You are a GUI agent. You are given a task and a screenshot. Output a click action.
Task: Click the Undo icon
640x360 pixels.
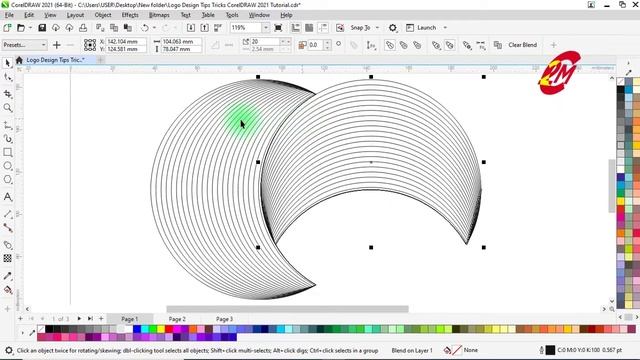(145, 28)
